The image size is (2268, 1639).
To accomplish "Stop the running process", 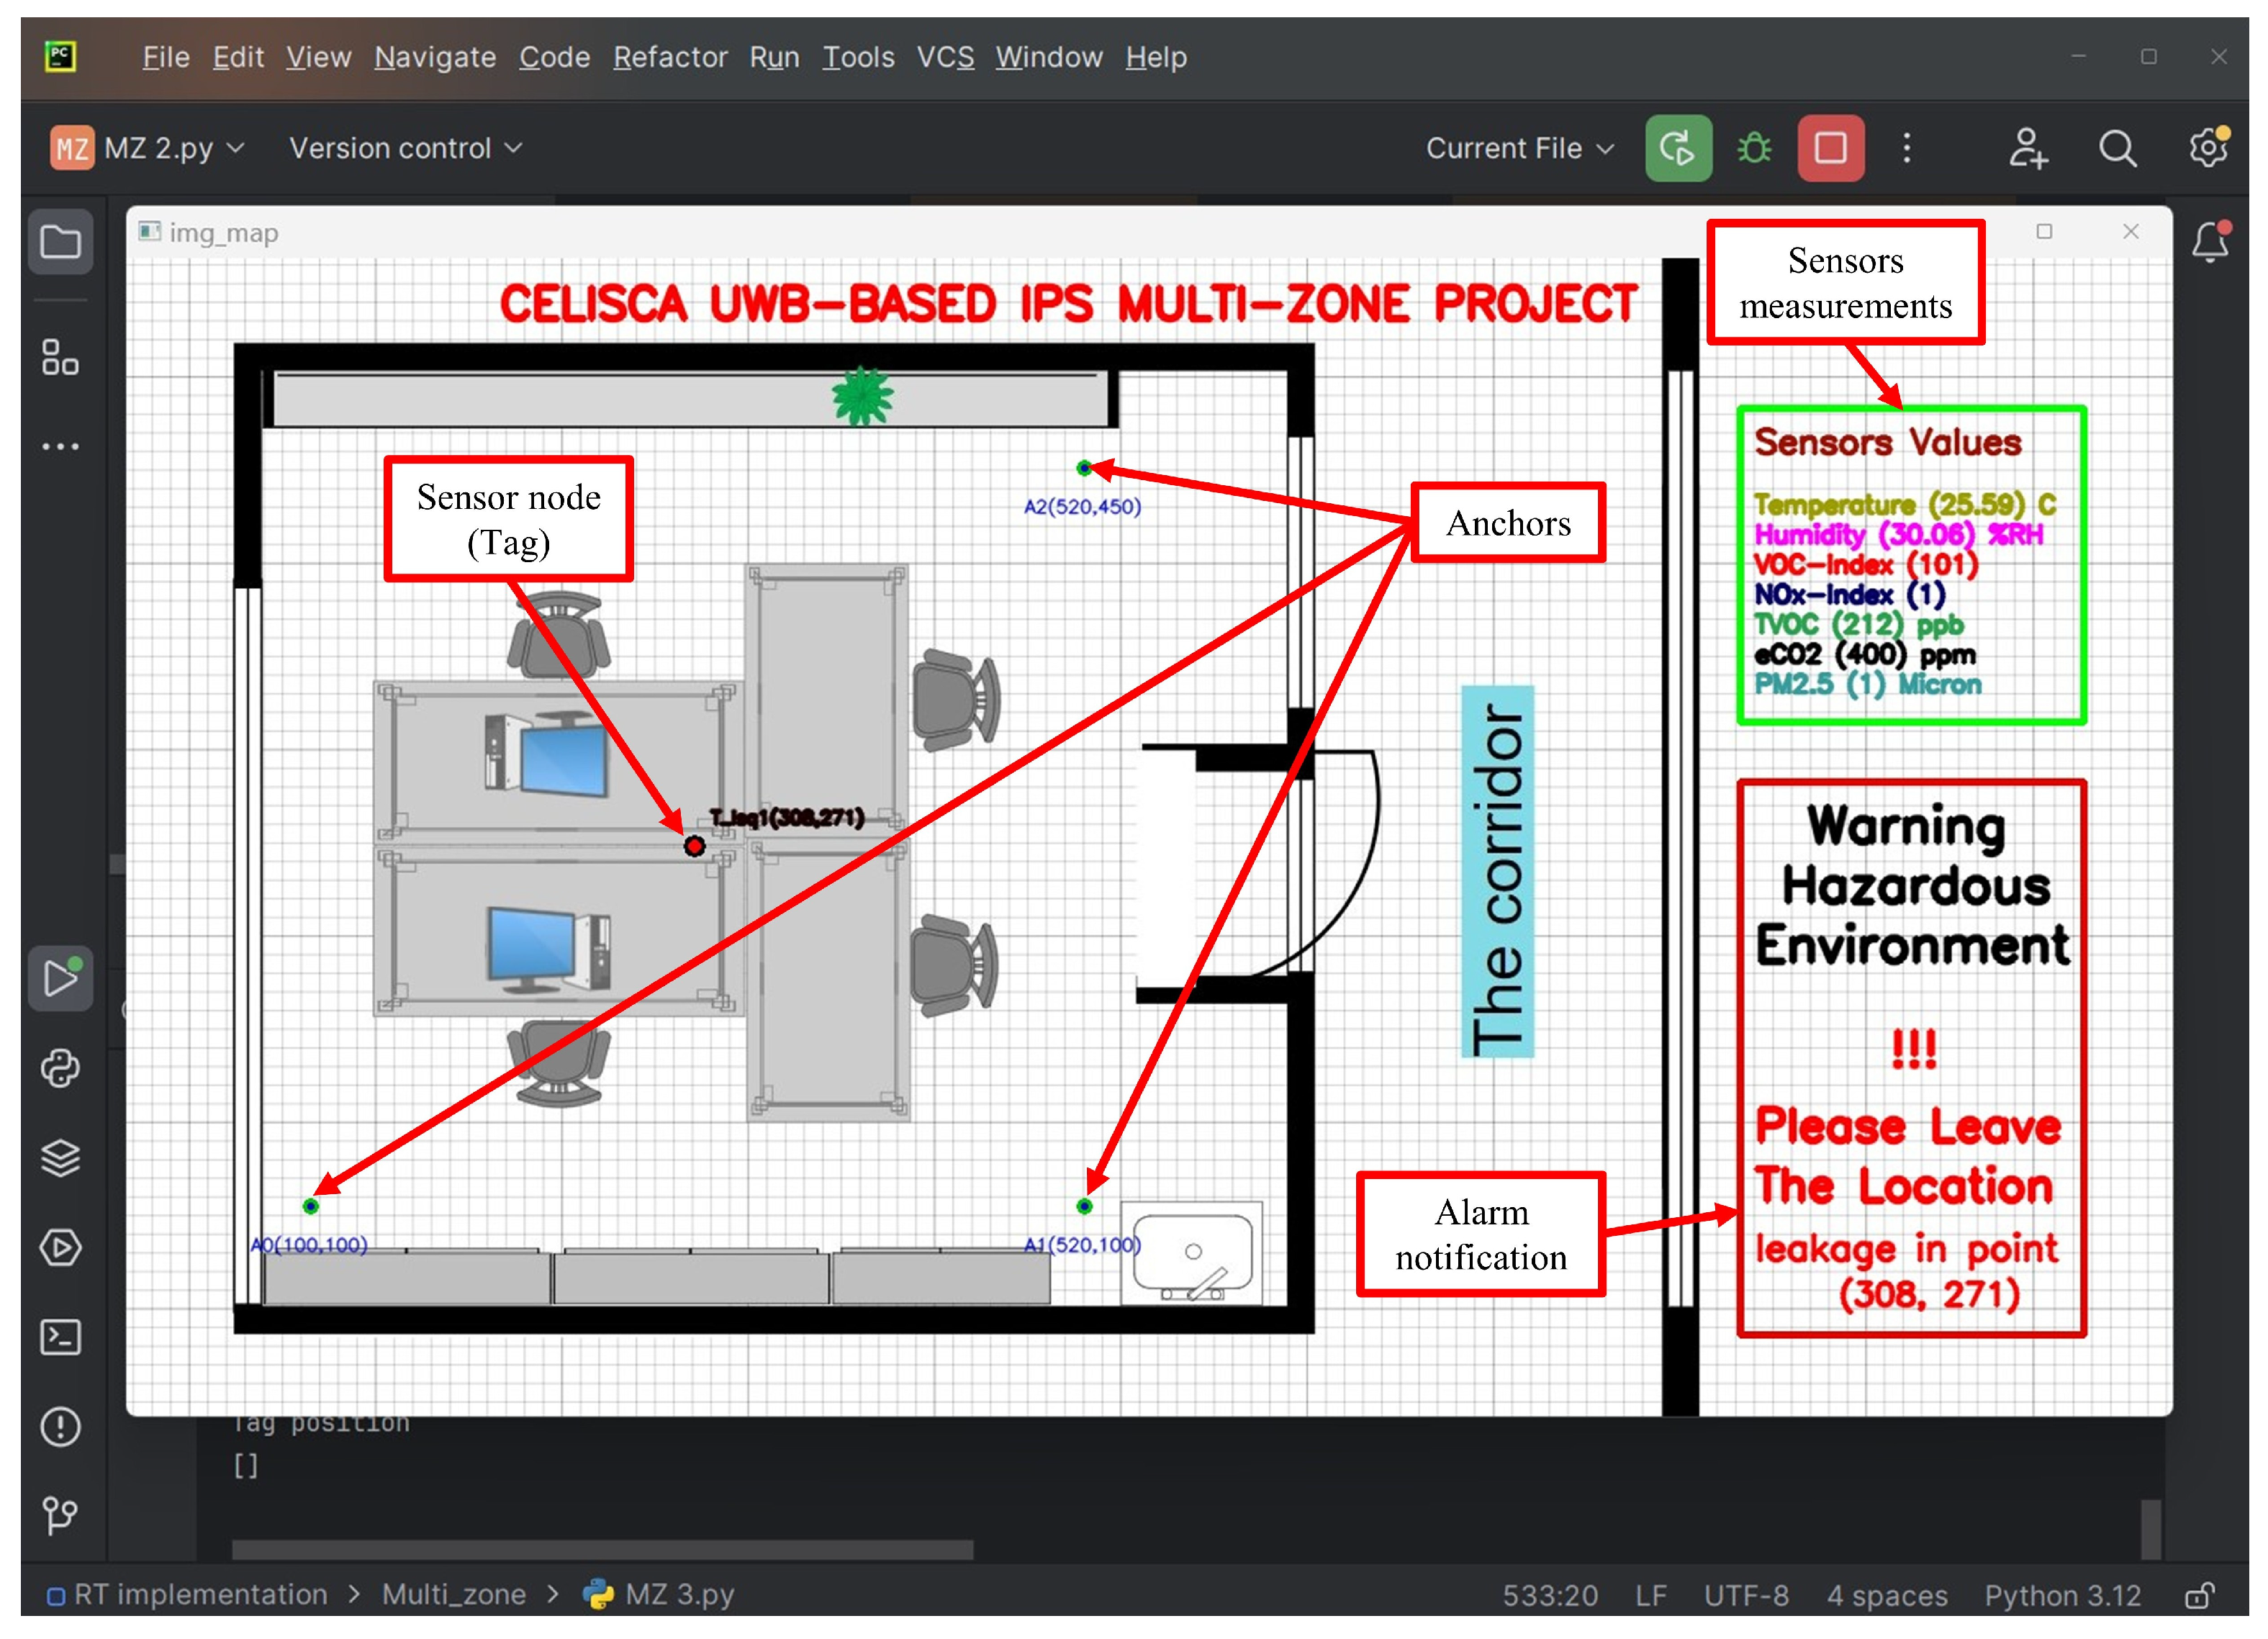I will point(1831,148).
